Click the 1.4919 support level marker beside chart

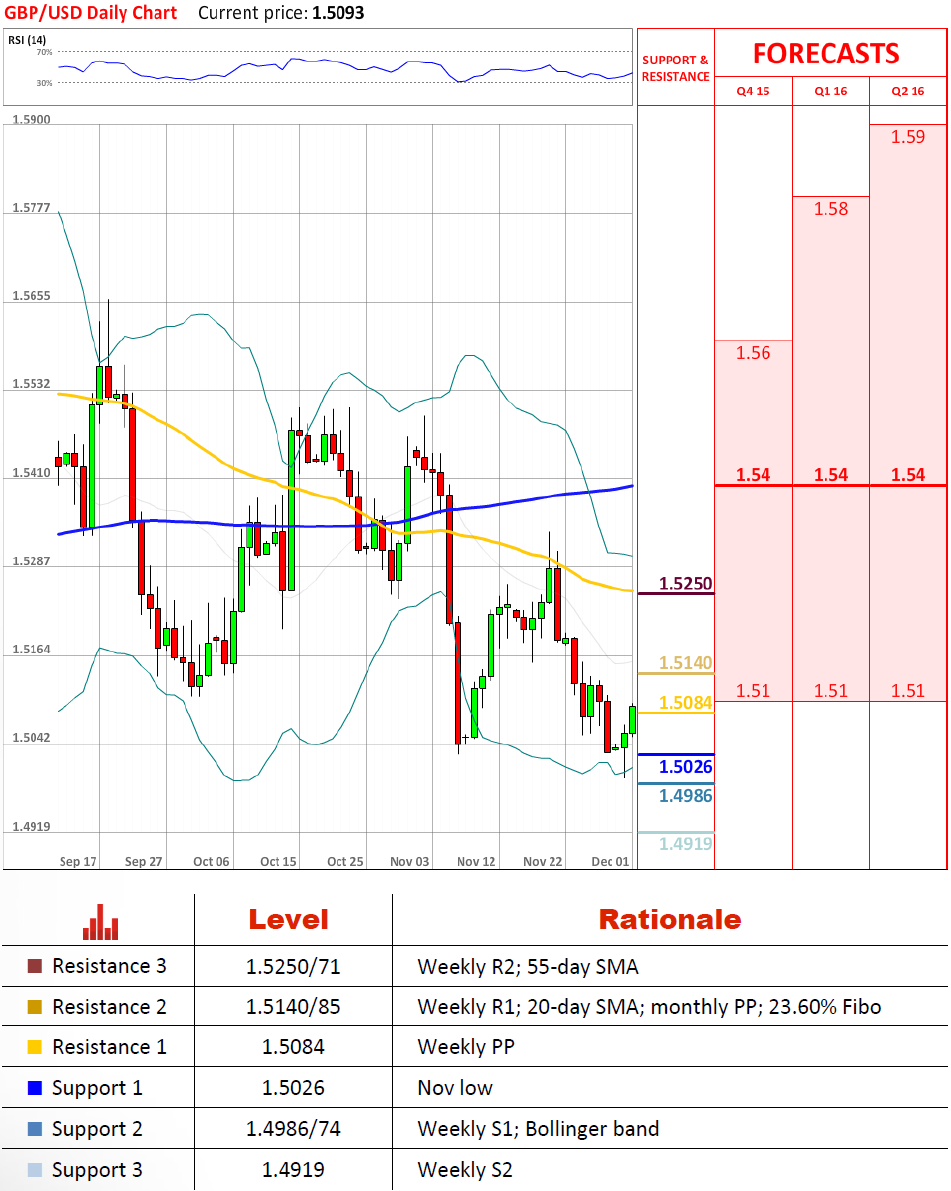point(685,843)
